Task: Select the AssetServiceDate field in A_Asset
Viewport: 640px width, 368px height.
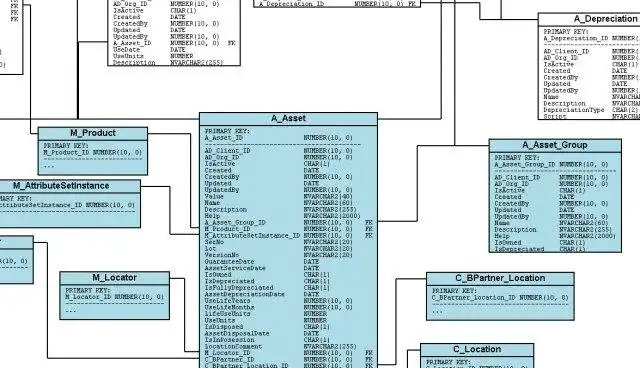Action: point(262,268)
